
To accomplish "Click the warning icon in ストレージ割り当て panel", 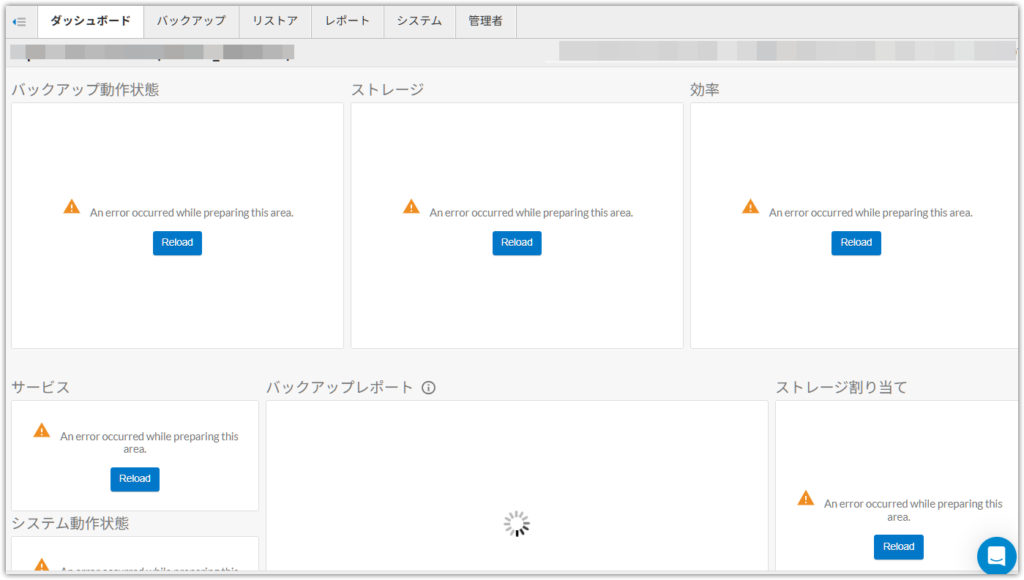I will coord(805,497).
